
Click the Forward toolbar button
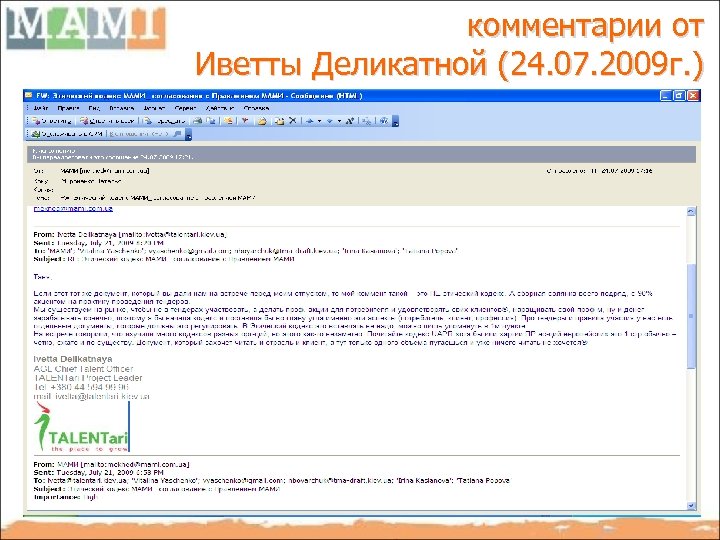click(164, 121)
